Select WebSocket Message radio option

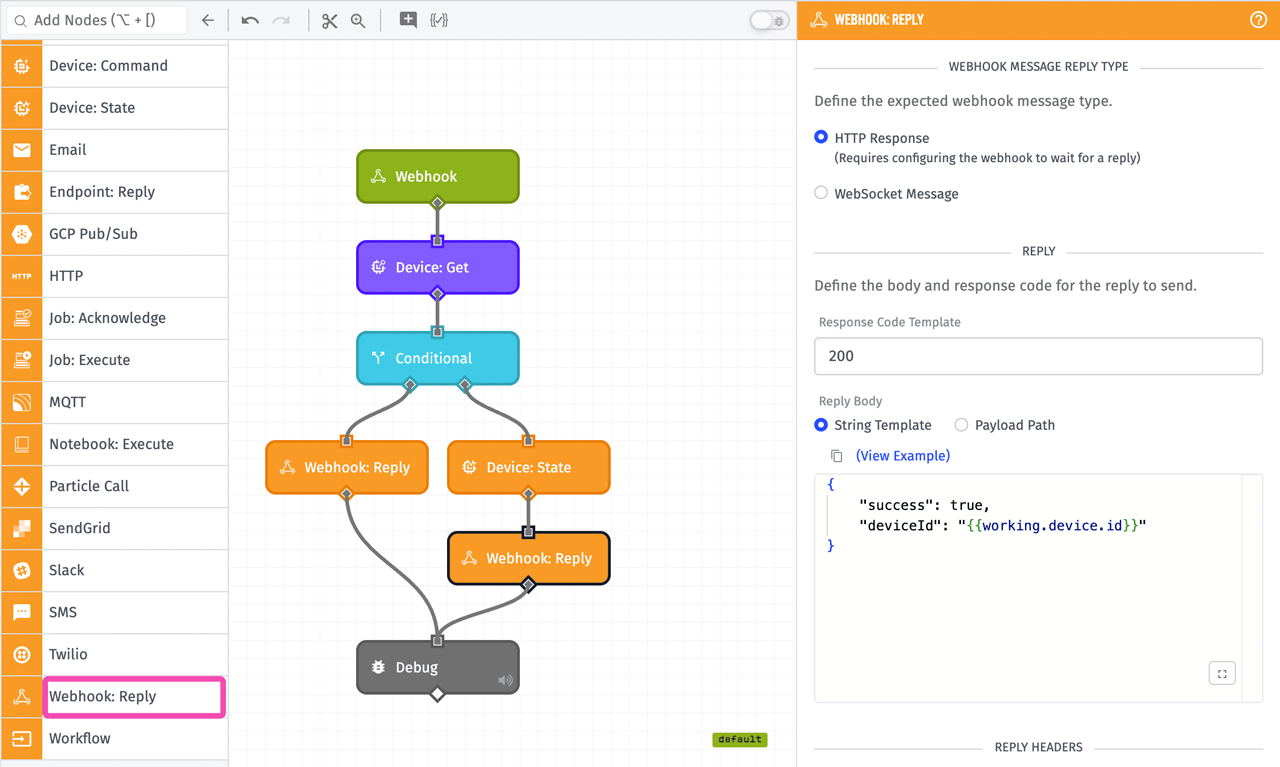[821, 193]
